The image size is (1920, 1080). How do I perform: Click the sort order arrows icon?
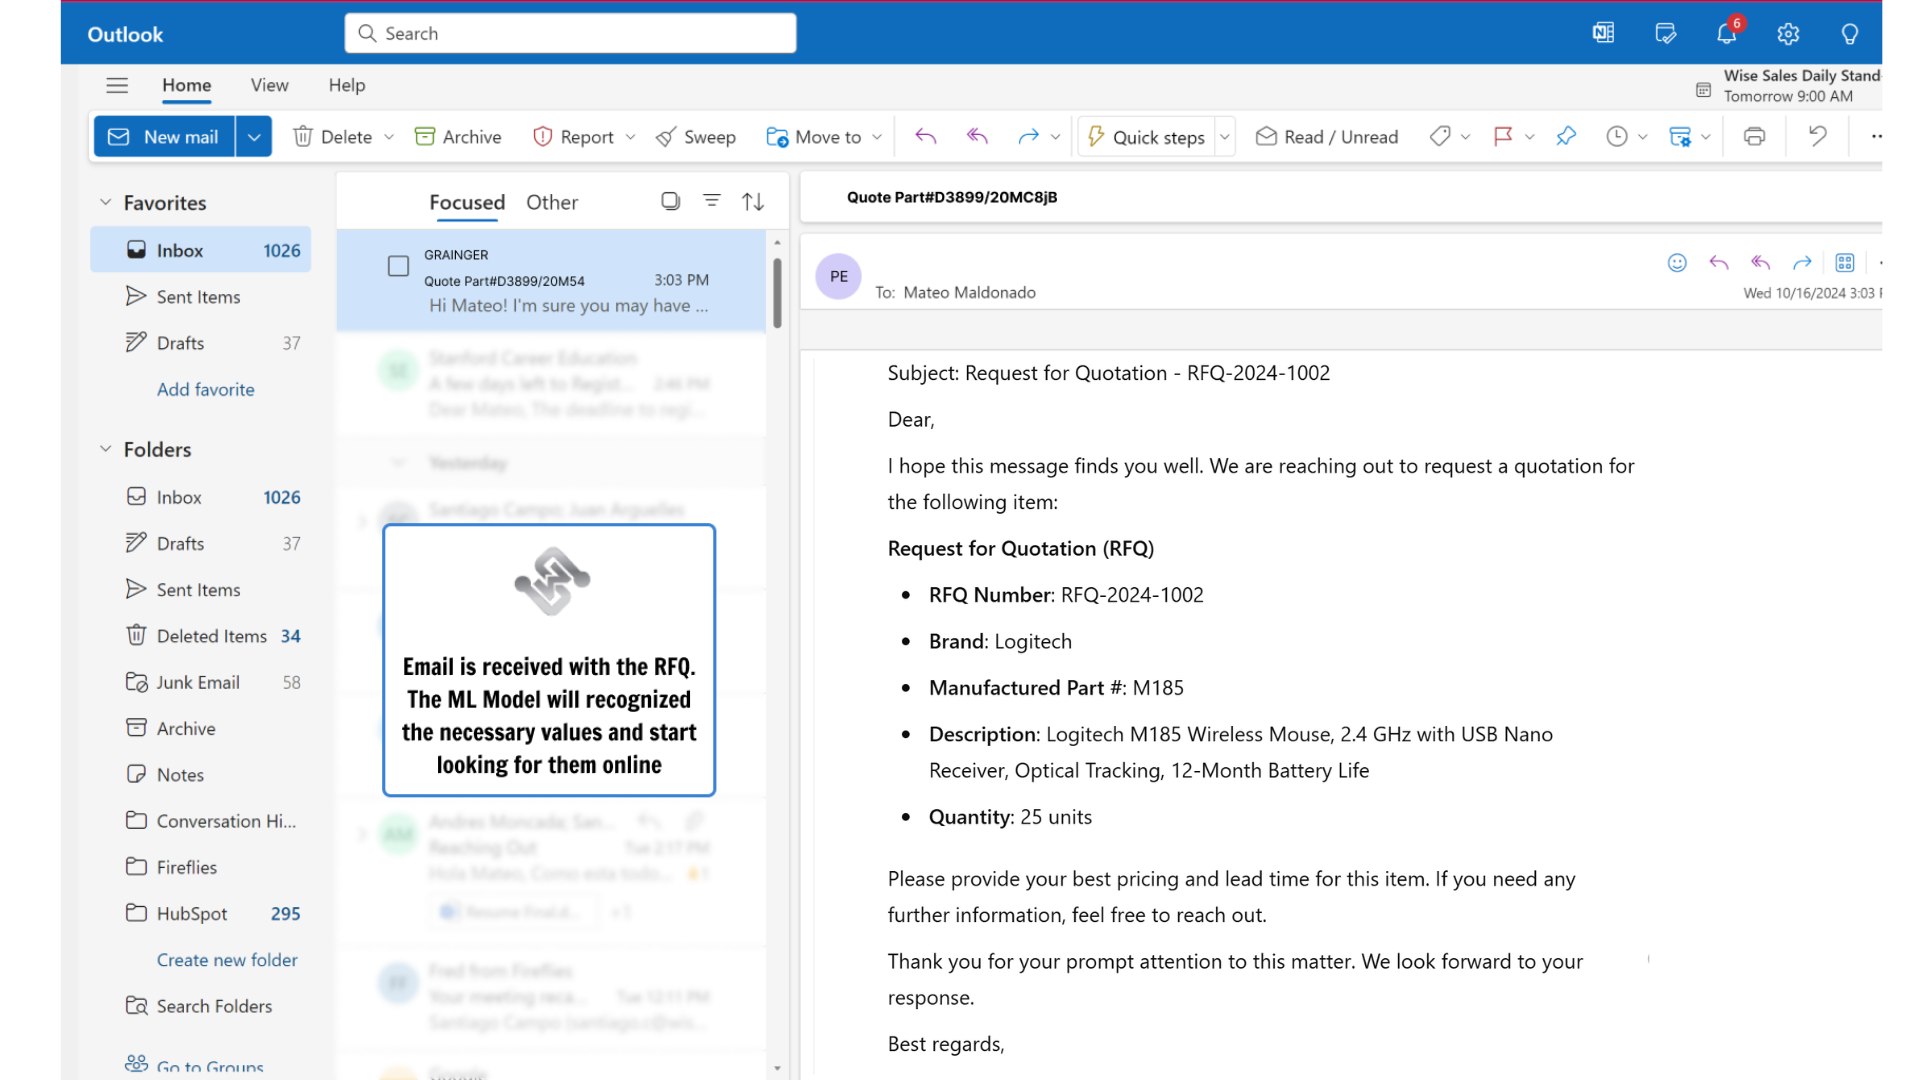point(753,202)
